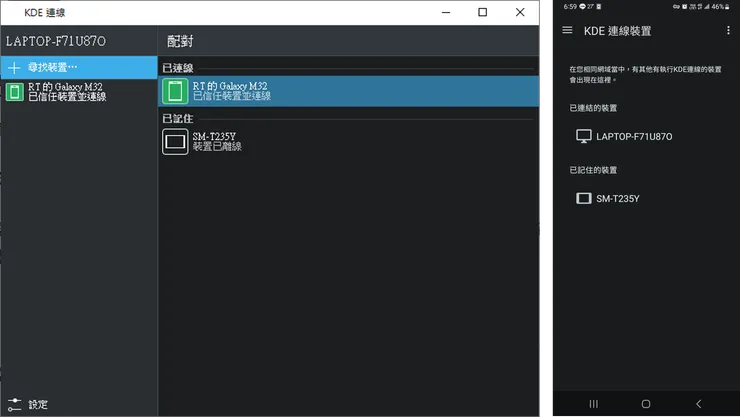Viewport: 740px width, 417px height.
Task: Click the phone's KDE 連線裝置 title
Action: (617, 31)
